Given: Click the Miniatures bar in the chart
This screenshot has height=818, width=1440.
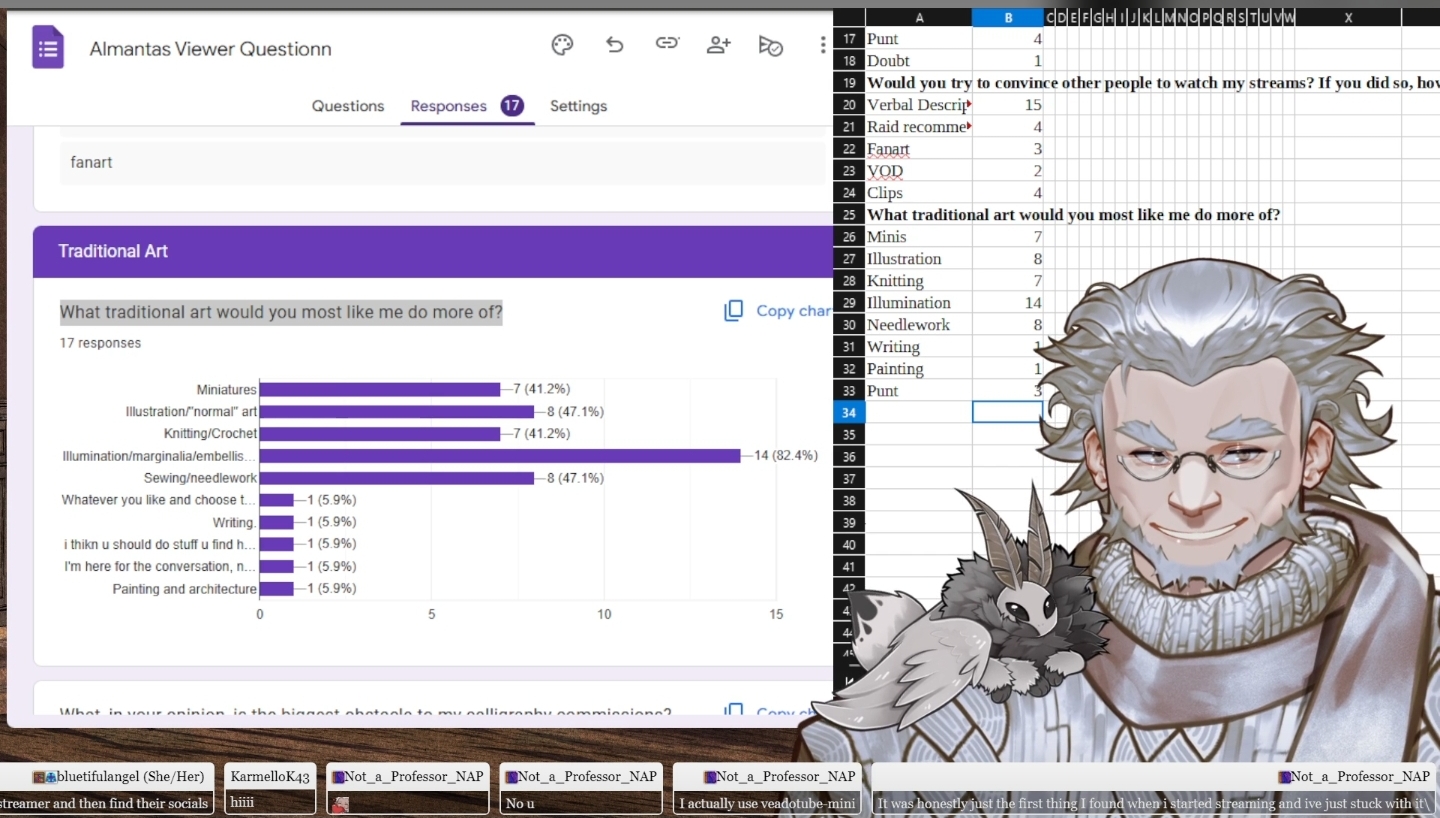Looking at the screenshot, I should pos(380,389).
